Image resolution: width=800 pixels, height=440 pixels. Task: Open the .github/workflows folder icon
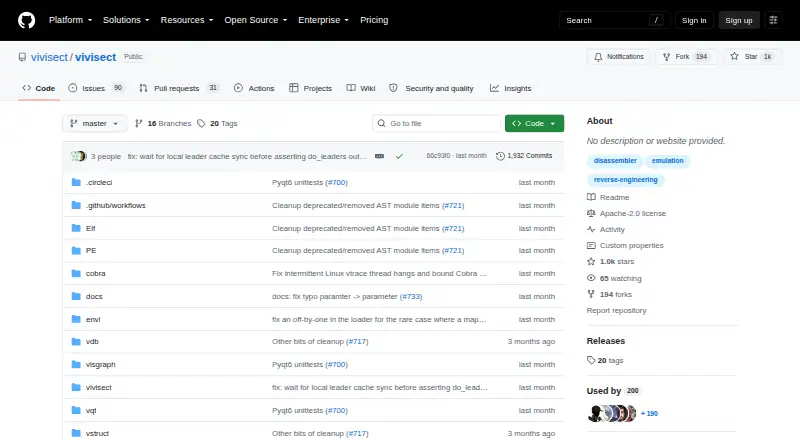click(x=76, y=205)
